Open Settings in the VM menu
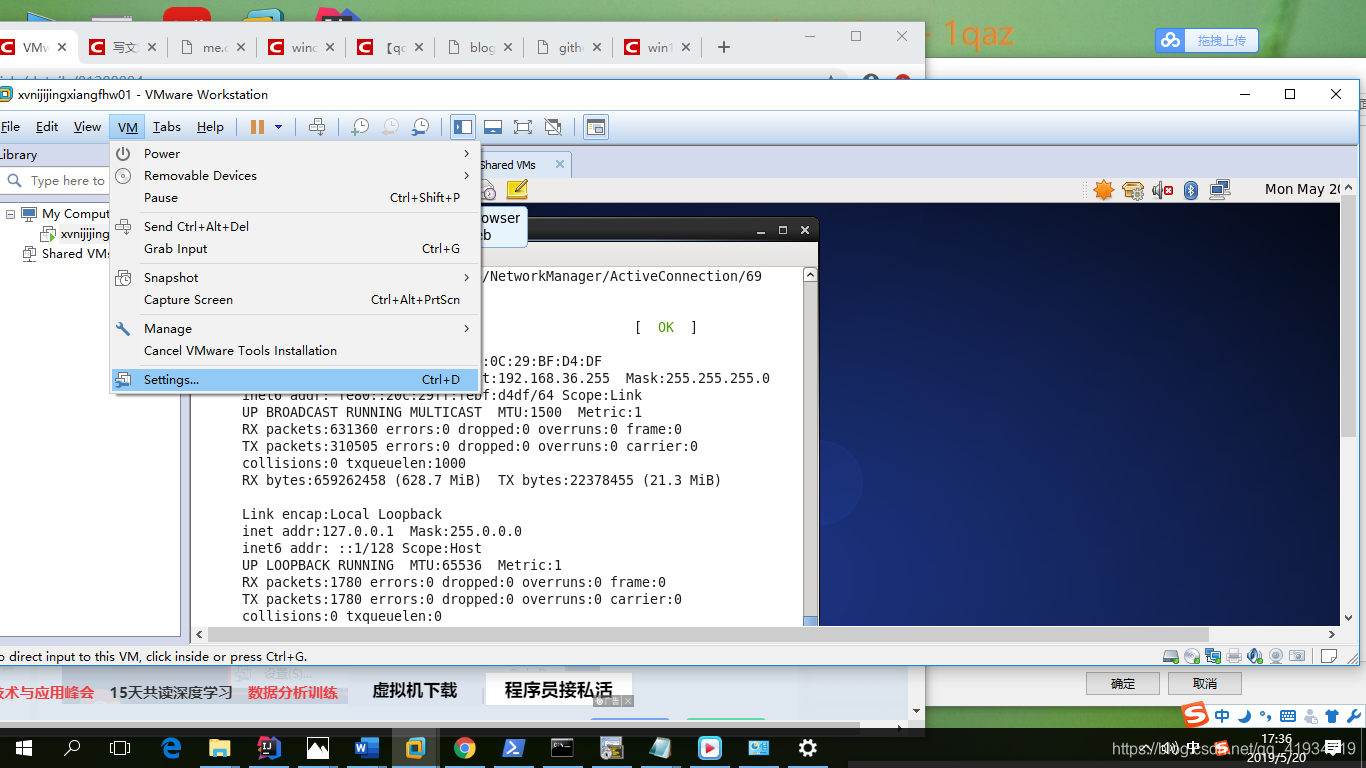1366x768 pixels. [295, 379]
